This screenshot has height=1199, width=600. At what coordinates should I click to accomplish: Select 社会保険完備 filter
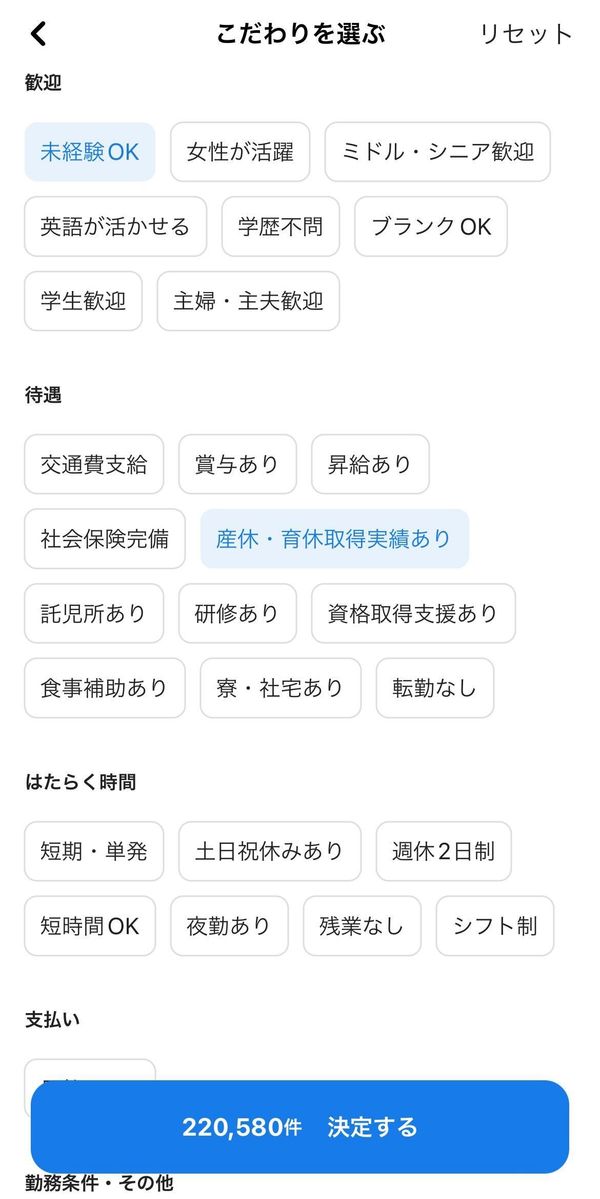coord(105,539)
